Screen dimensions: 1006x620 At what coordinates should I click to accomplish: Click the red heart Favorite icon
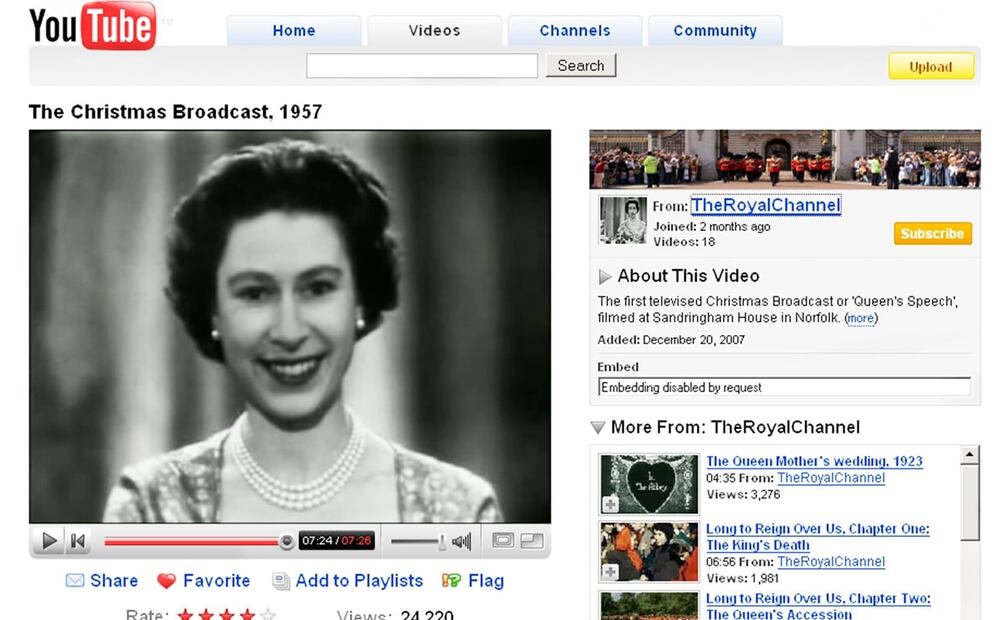[x=166, y=581]
